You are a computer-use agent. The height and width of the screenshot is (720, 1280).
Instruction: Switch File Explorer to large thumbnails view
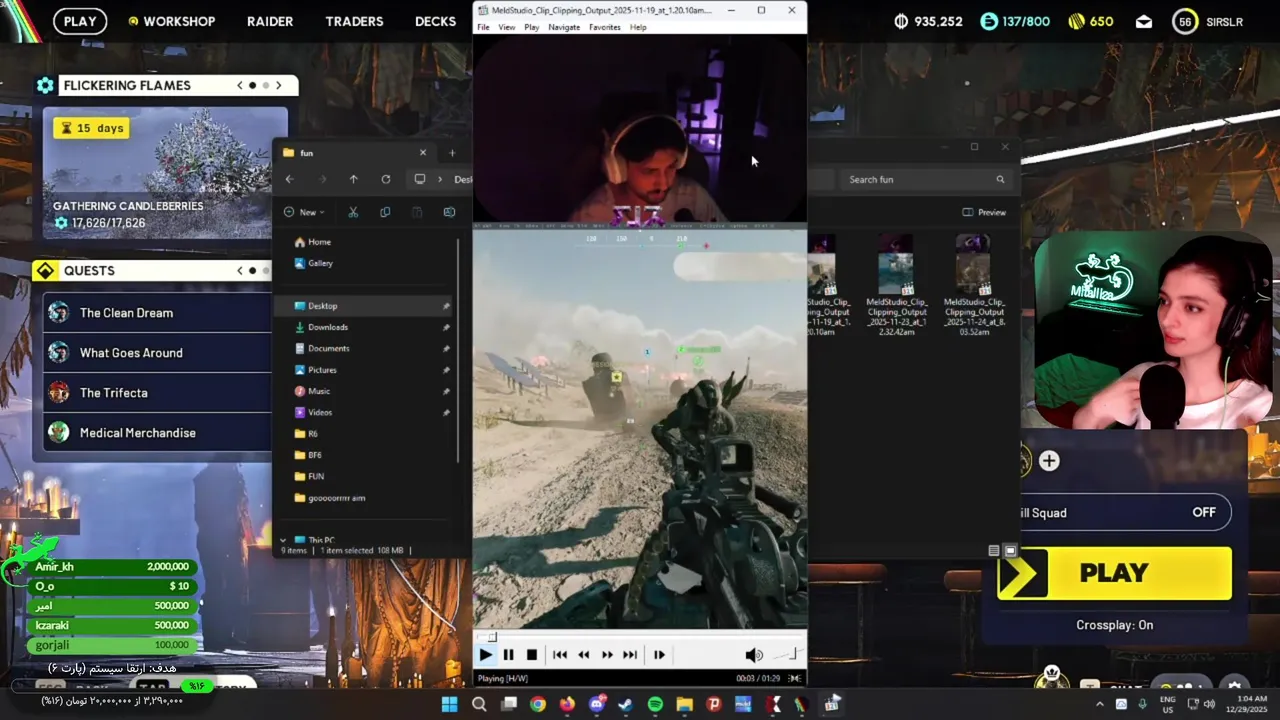click(x=1010, y=551)
